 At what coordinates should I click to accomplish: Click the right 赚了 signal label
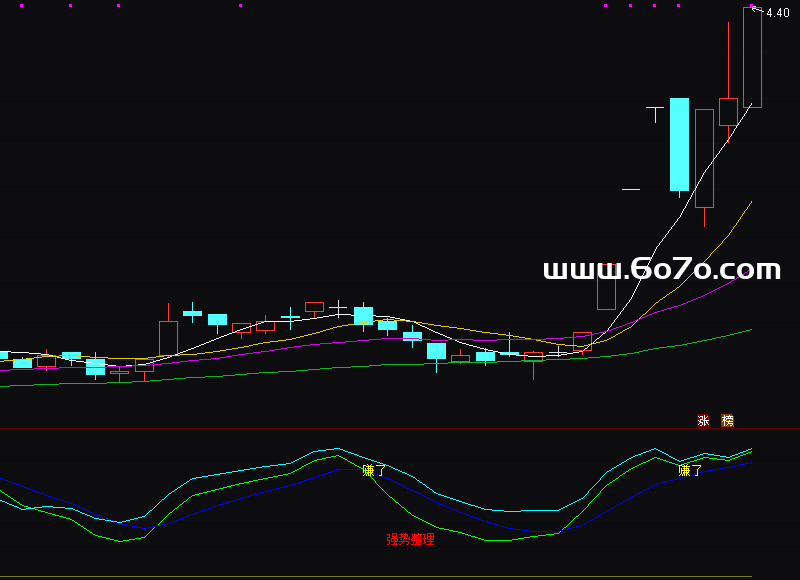pyautogui.click(x=690, y=470)
